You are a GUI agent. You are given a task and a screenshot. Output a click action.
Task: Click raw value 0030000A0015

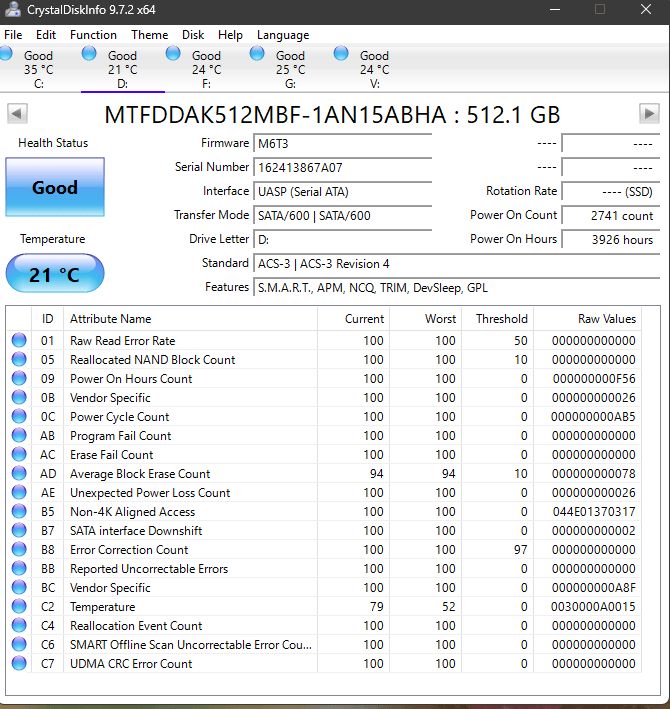[593, 607]
